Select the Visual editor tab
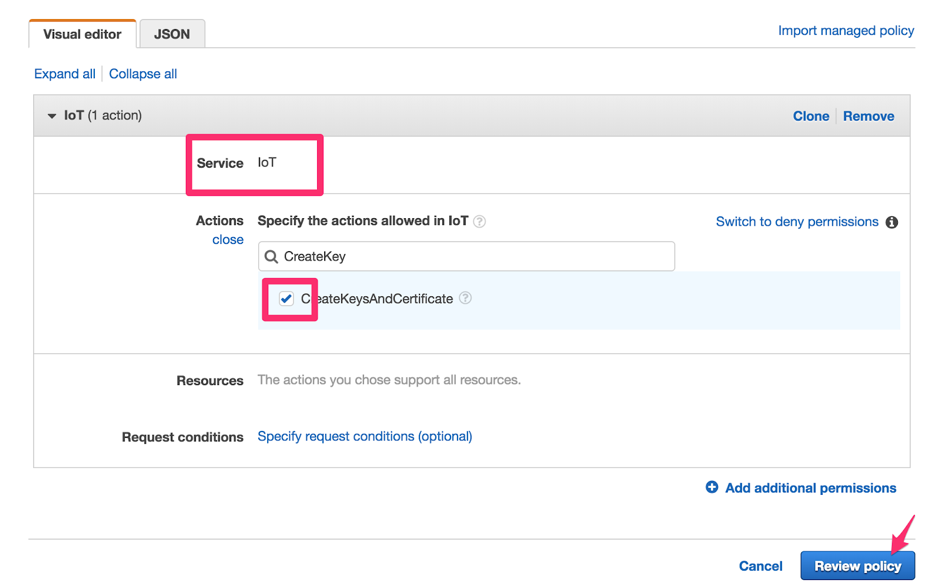 (82, 34)
